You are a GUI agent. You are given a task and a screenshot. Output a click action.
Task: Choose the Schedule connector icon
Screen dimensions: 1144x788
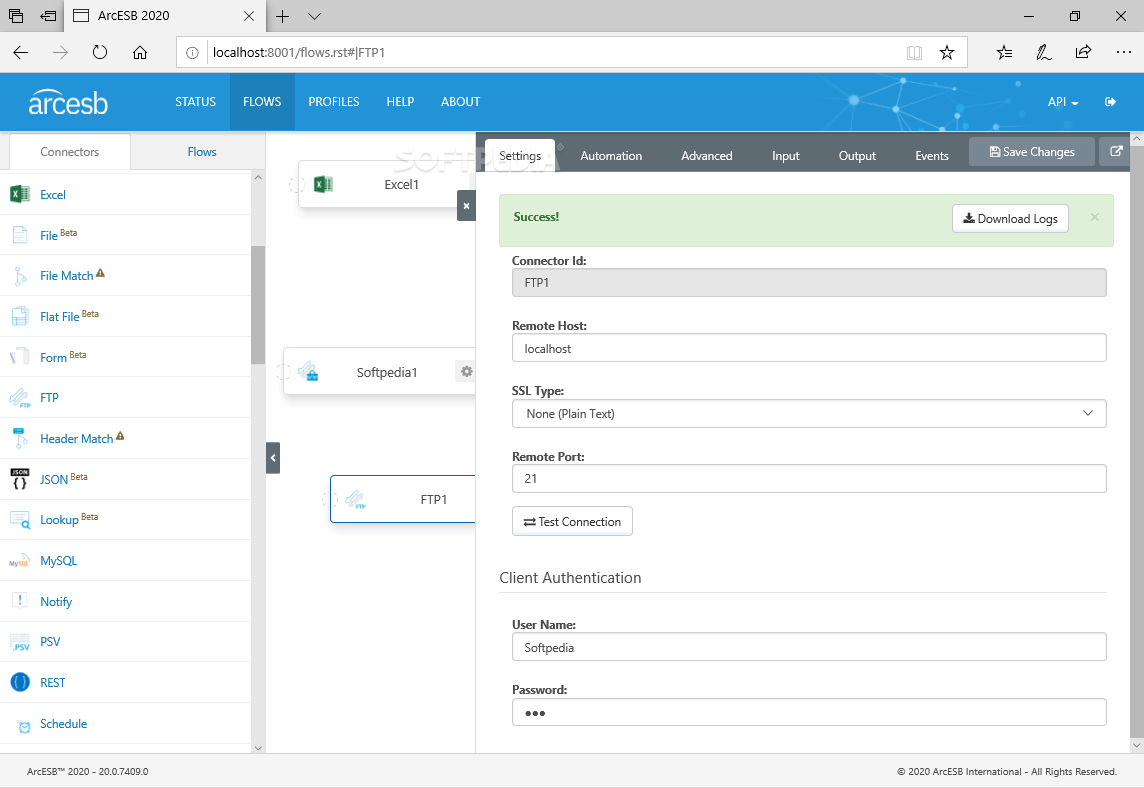pyautogui.click(x=24, y=726)
